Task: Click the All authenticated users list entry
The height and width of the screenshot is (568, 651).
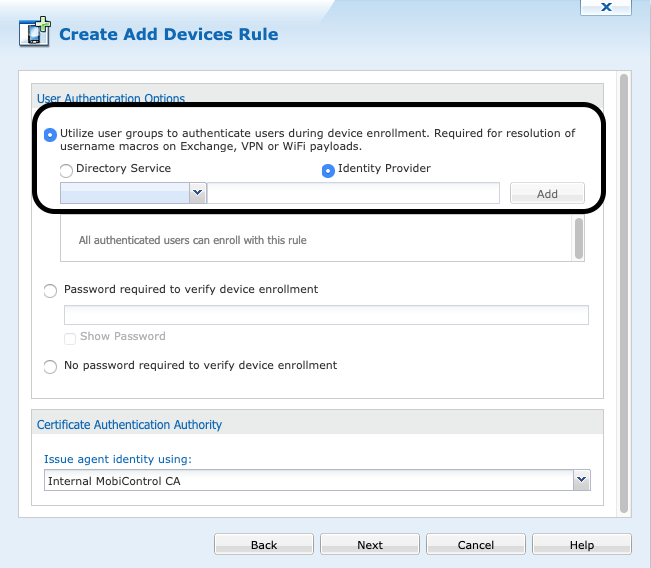Action: coord(192,240)
